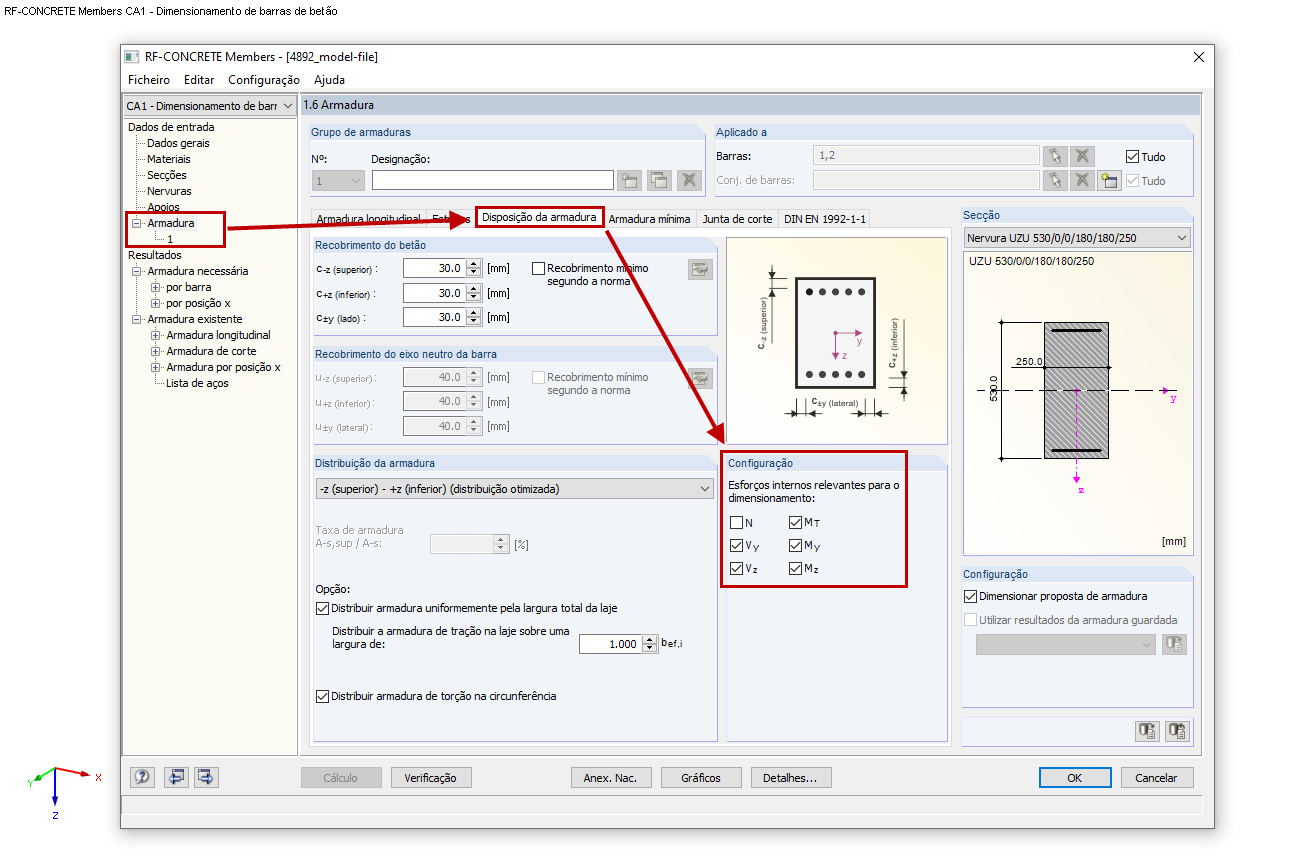Image resolution: width=1307 pixels, height=862 pixels.
Task: Click the Verificação button
Action: click(431, 778)
